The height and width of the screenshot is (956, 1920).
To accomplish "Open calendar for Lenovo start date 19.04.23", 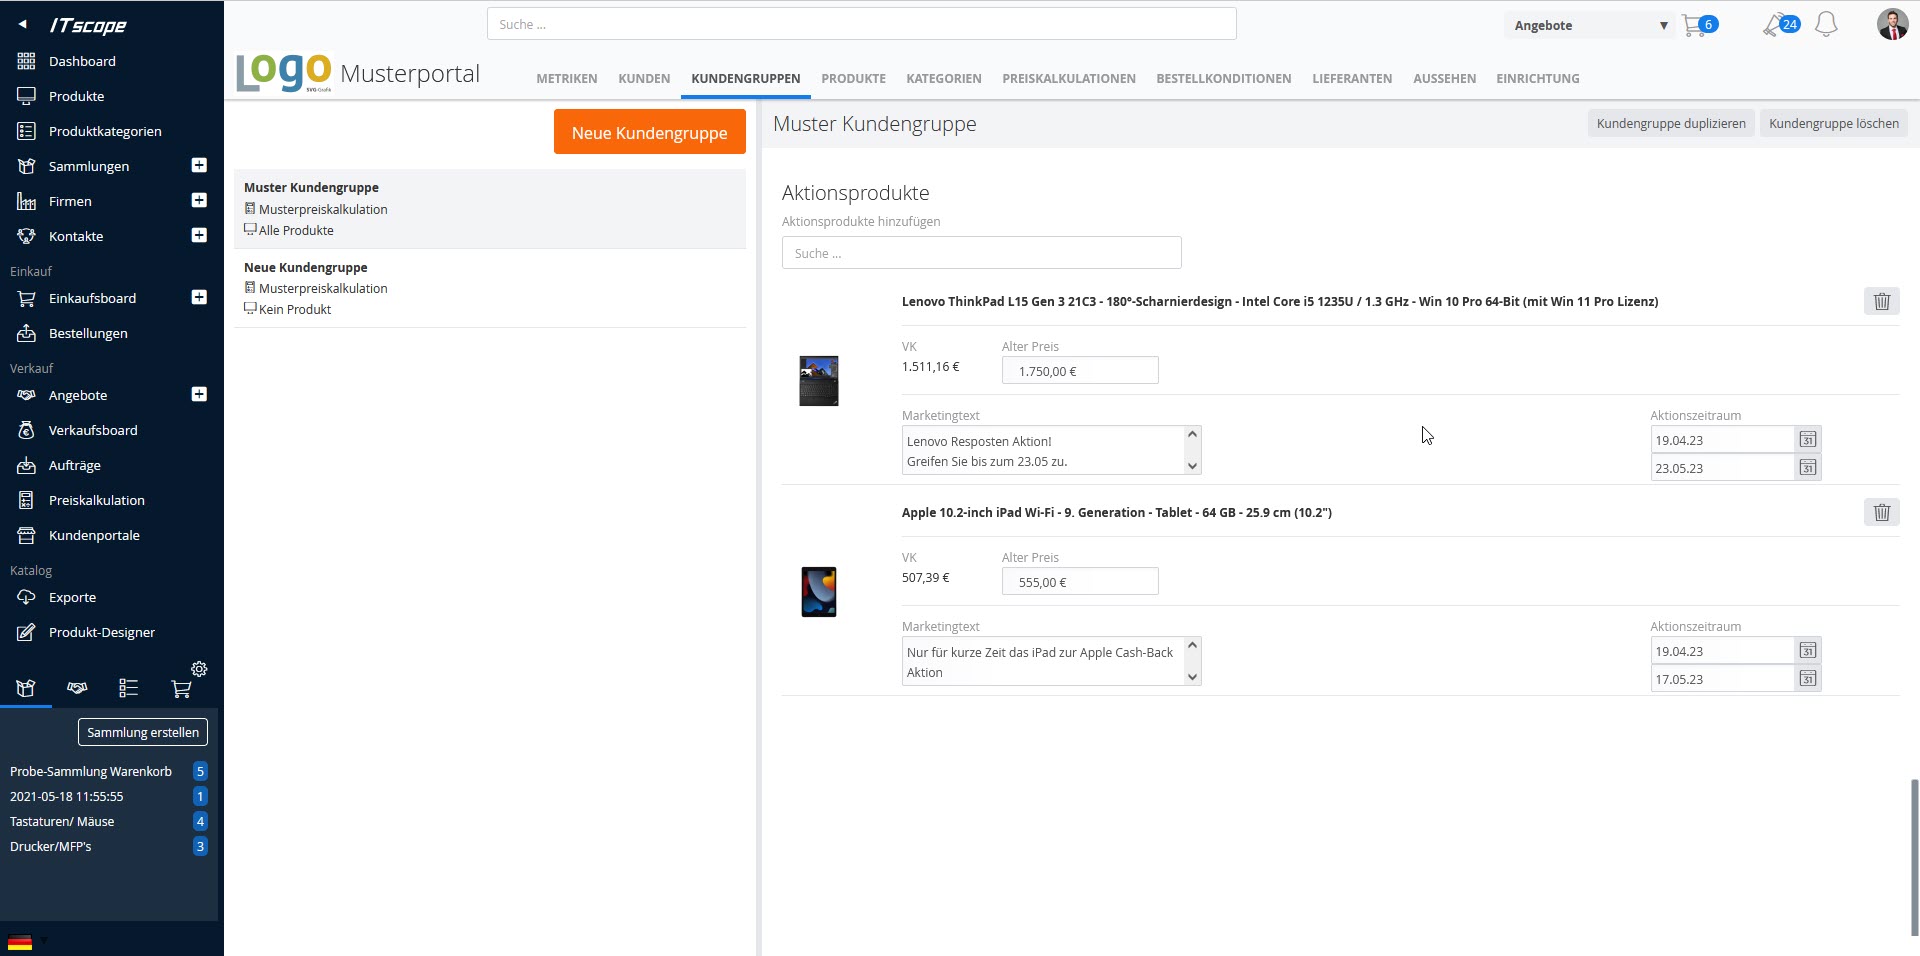I will 1807,439.
